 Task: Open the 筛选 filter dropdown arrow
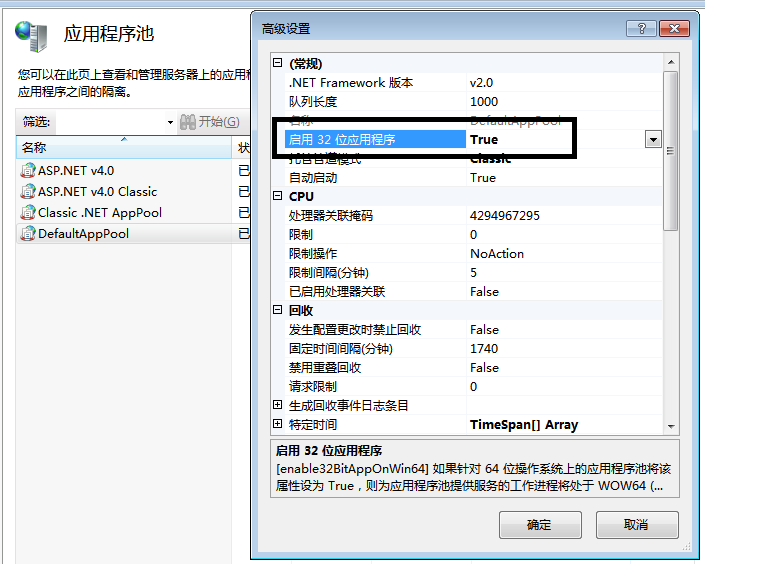pos(170,122)
